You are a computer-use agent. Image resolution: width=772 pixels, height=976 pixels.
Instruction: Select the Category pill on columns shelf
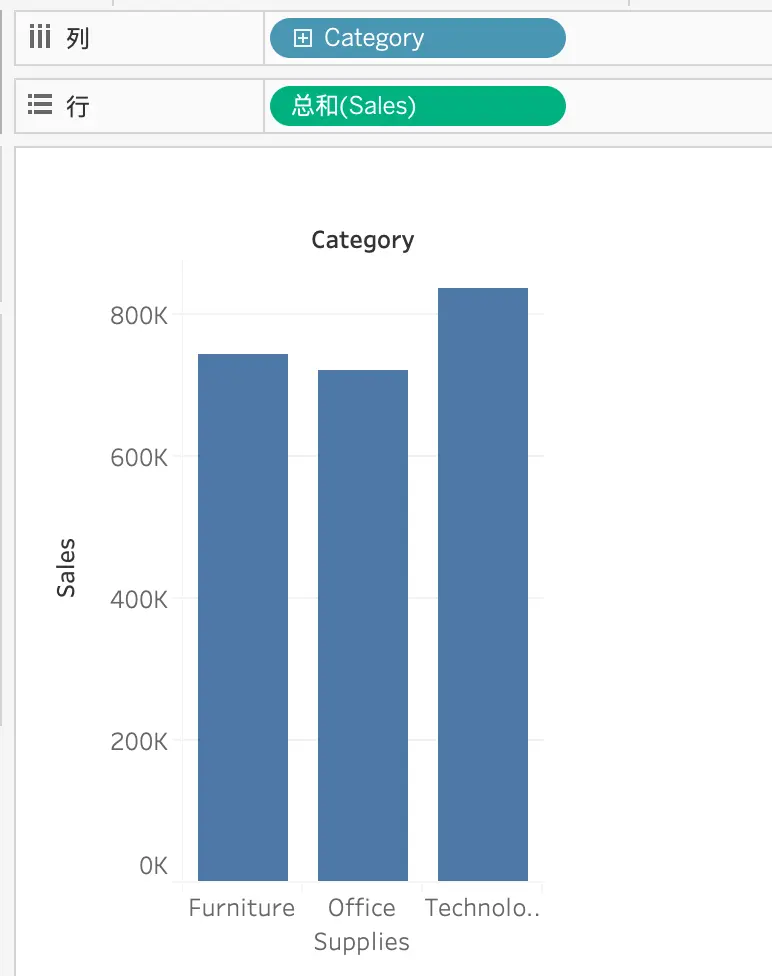418,38
